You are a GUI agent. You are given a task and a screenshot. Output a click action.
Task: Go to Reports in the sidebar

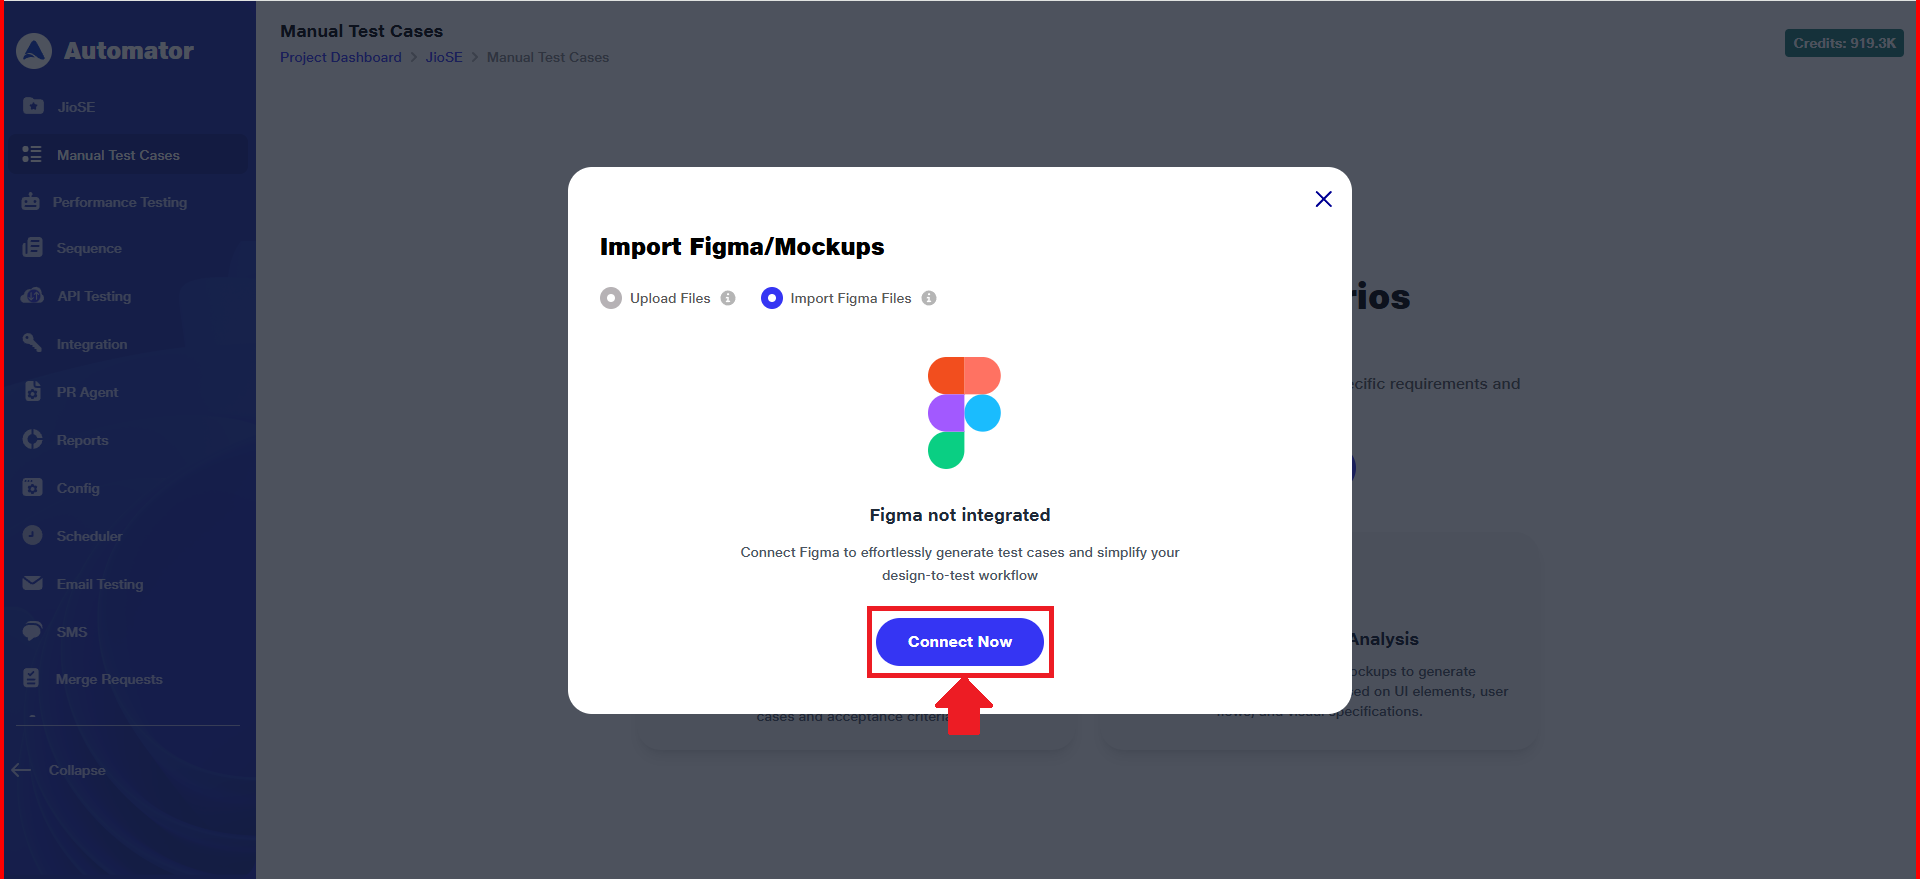pyautogui.click(x=82, y=440)
